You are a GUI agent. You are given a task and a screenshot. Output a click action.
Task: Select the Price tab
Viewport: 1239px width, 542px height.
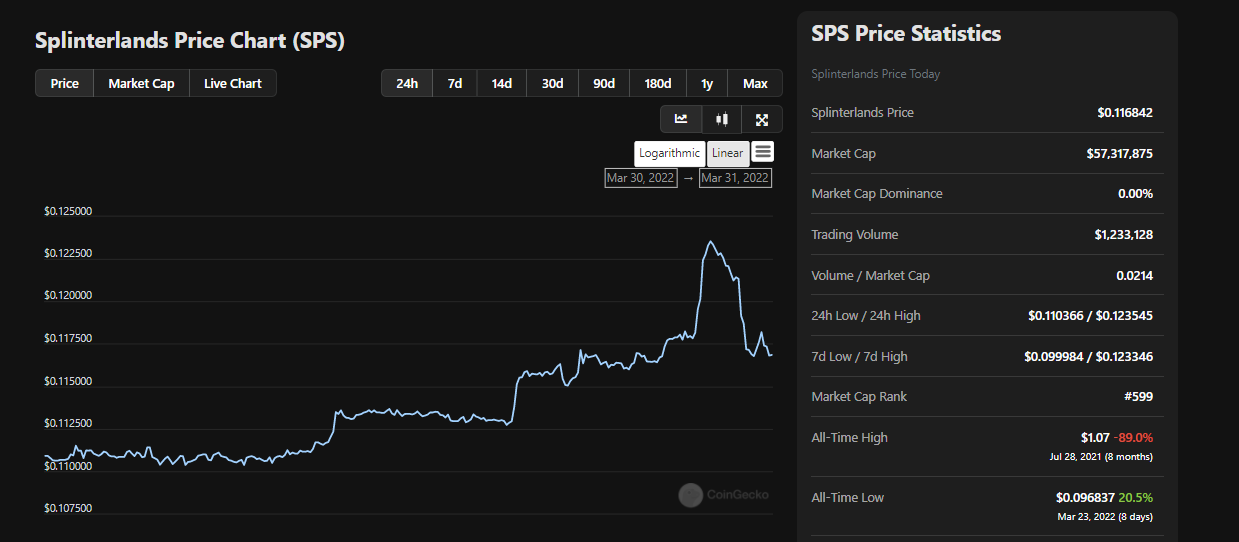(x=65, y=83)
